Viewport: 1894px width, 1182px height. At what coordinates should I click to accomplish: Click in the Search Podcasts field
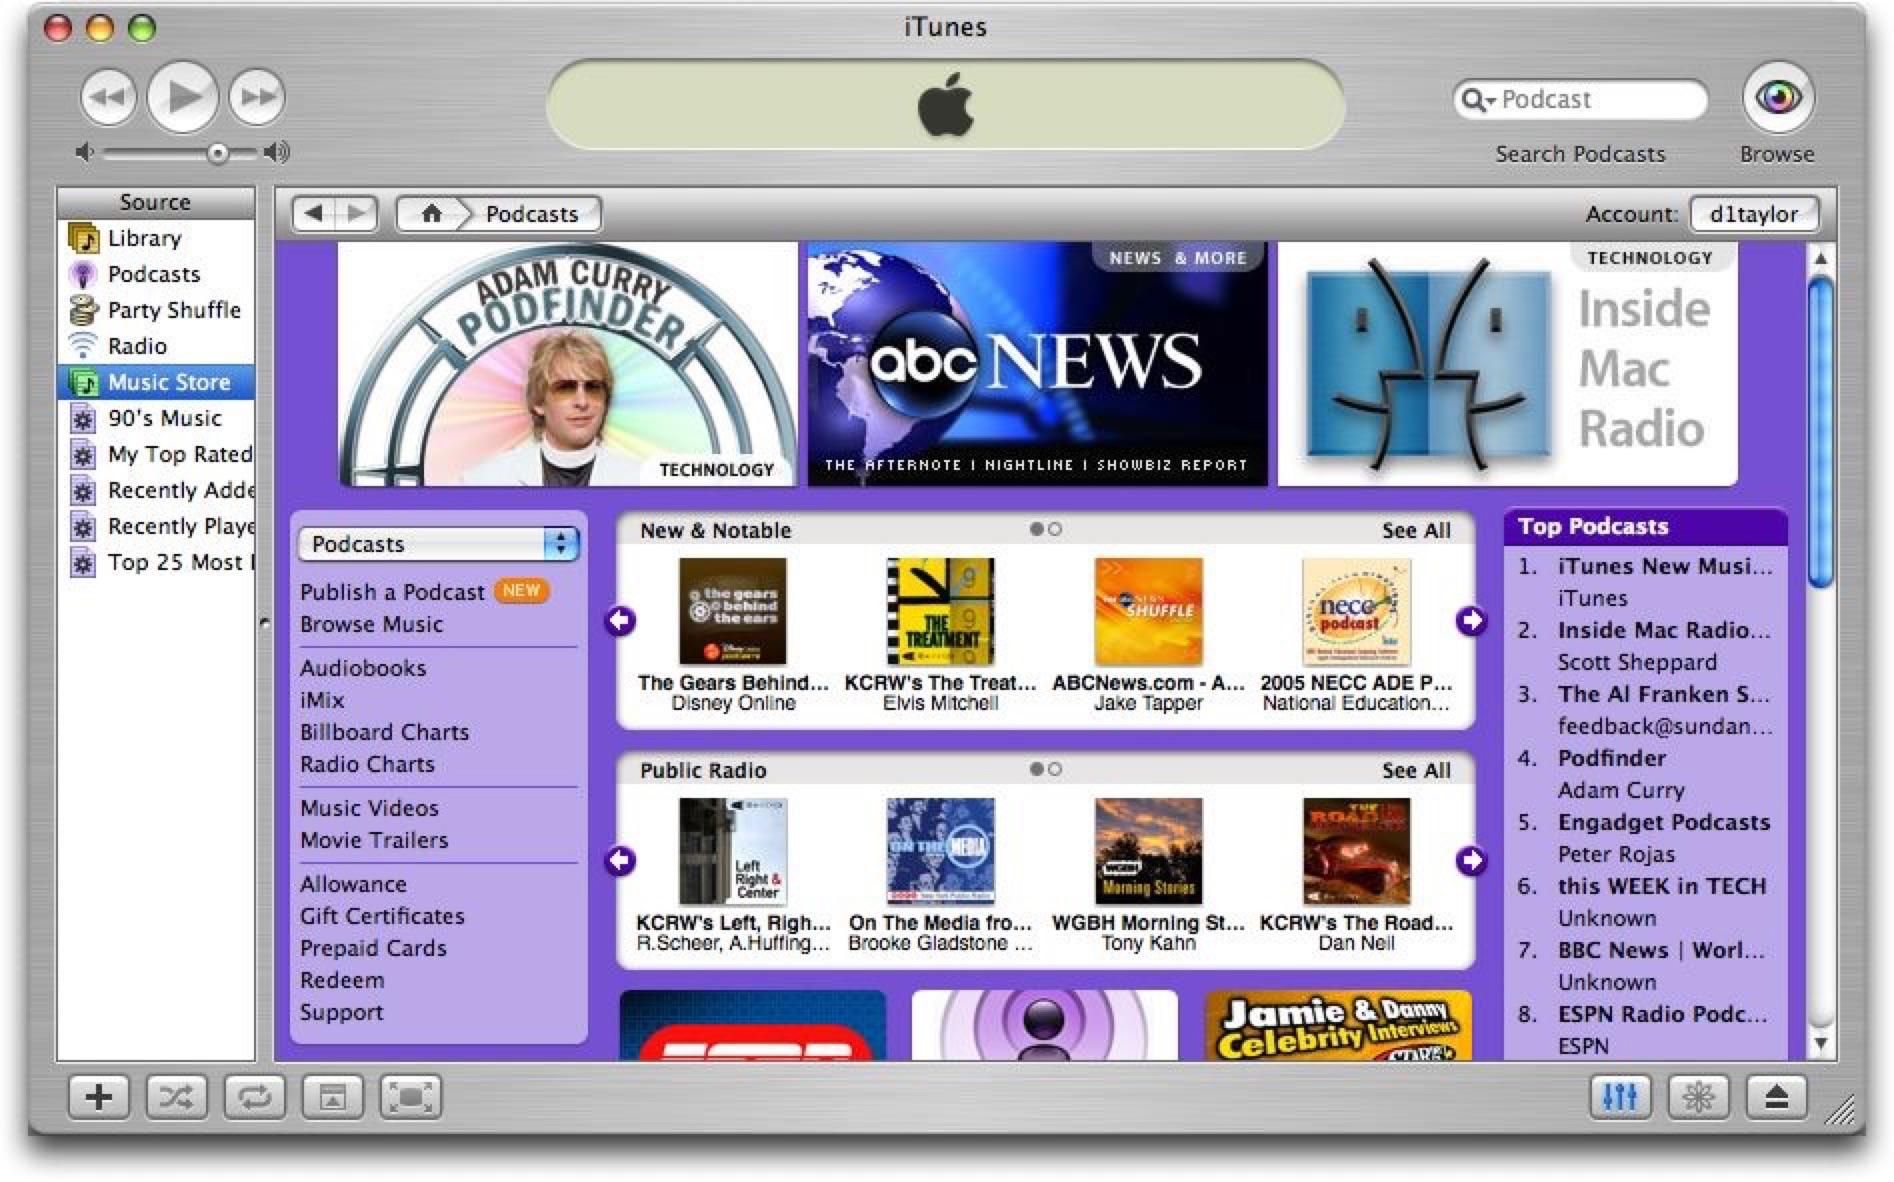click(x=1580, y=99)
